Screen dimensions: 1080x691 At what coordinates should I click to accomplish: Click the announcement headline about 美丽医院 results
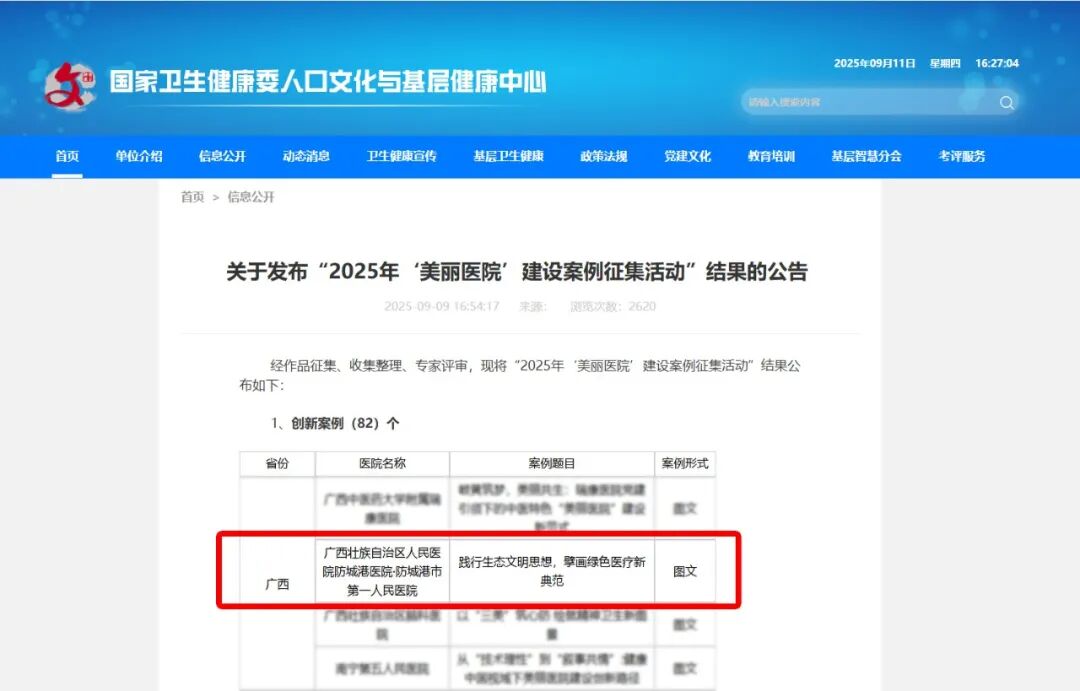click(x=517, y=271)
